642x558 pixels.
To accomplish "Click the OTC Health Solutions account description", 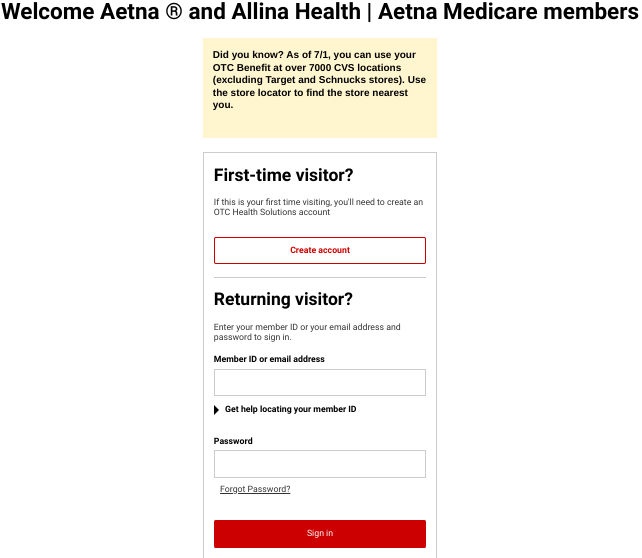I will tap(318, 207).
